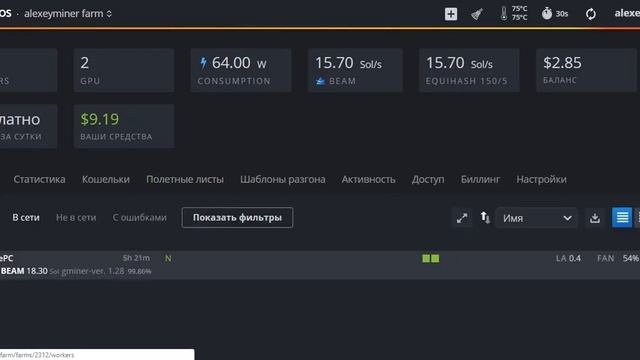640x360 pixels.
Task: Click the $9.19 ваши средства card
Action: point(124,126)
